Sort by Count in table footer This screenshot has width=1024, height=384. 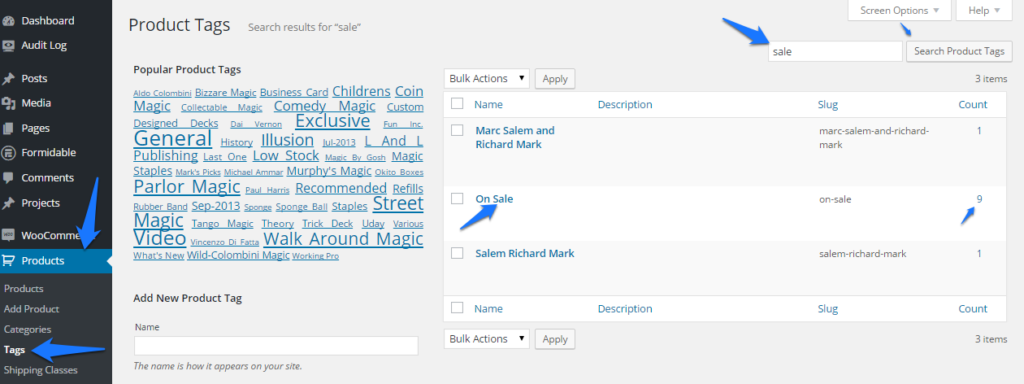973,308
